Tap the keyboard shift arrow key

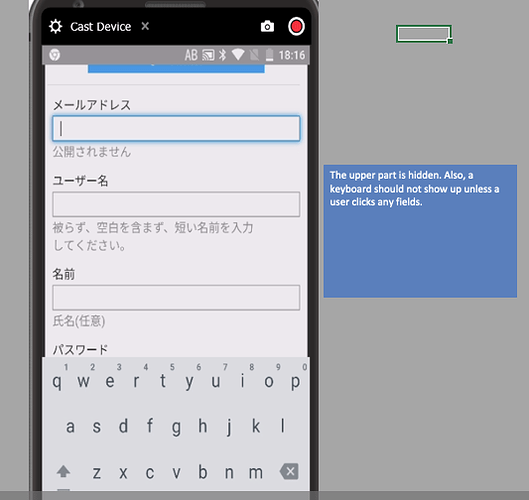(63, 471)
